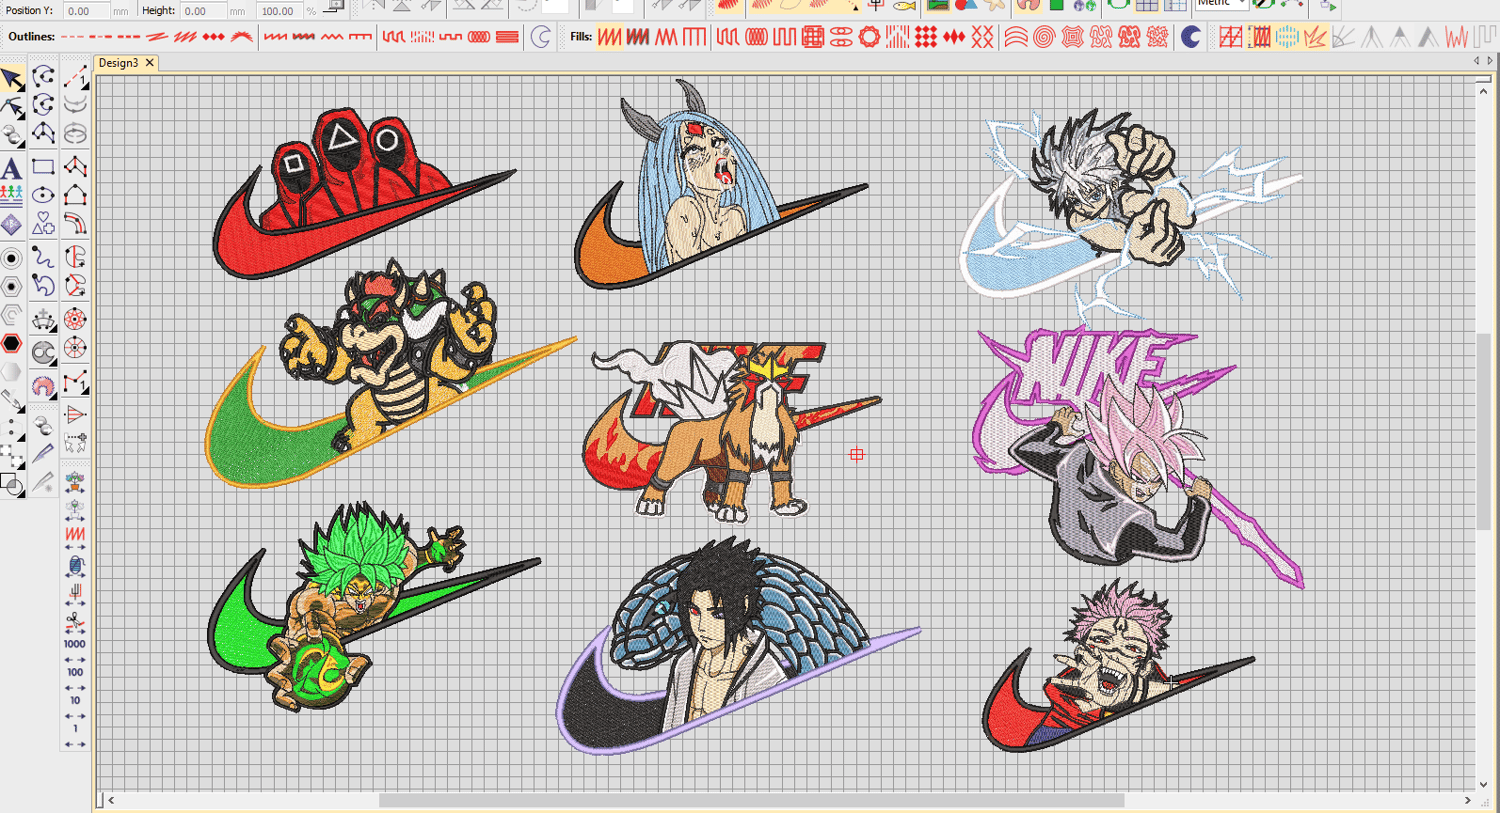Toggle the wavy contour fill stitch

(x=1016, y=37)
